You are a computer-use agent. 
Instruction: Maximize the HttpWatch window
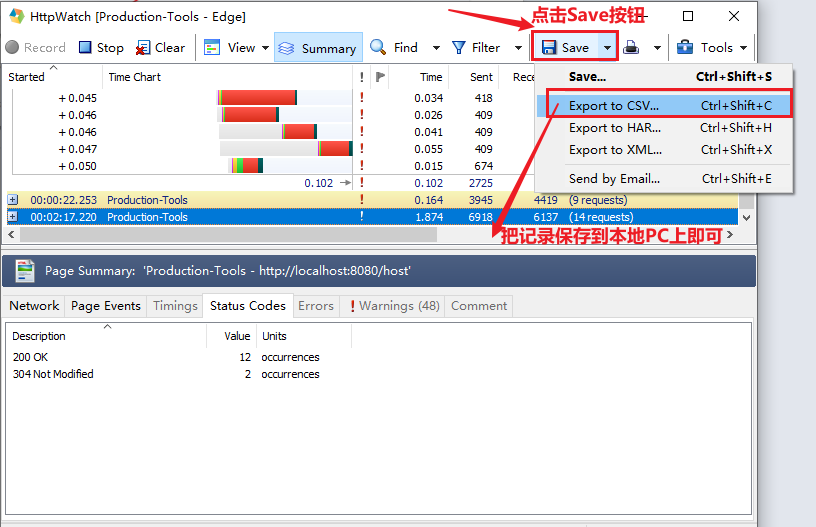coord(688,16)
